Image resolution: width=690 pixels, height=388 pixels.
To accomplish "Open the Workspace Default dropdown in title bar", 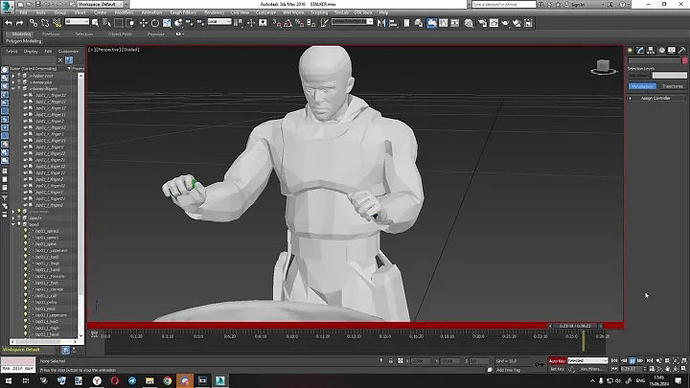I will click(x=103, y=4).
